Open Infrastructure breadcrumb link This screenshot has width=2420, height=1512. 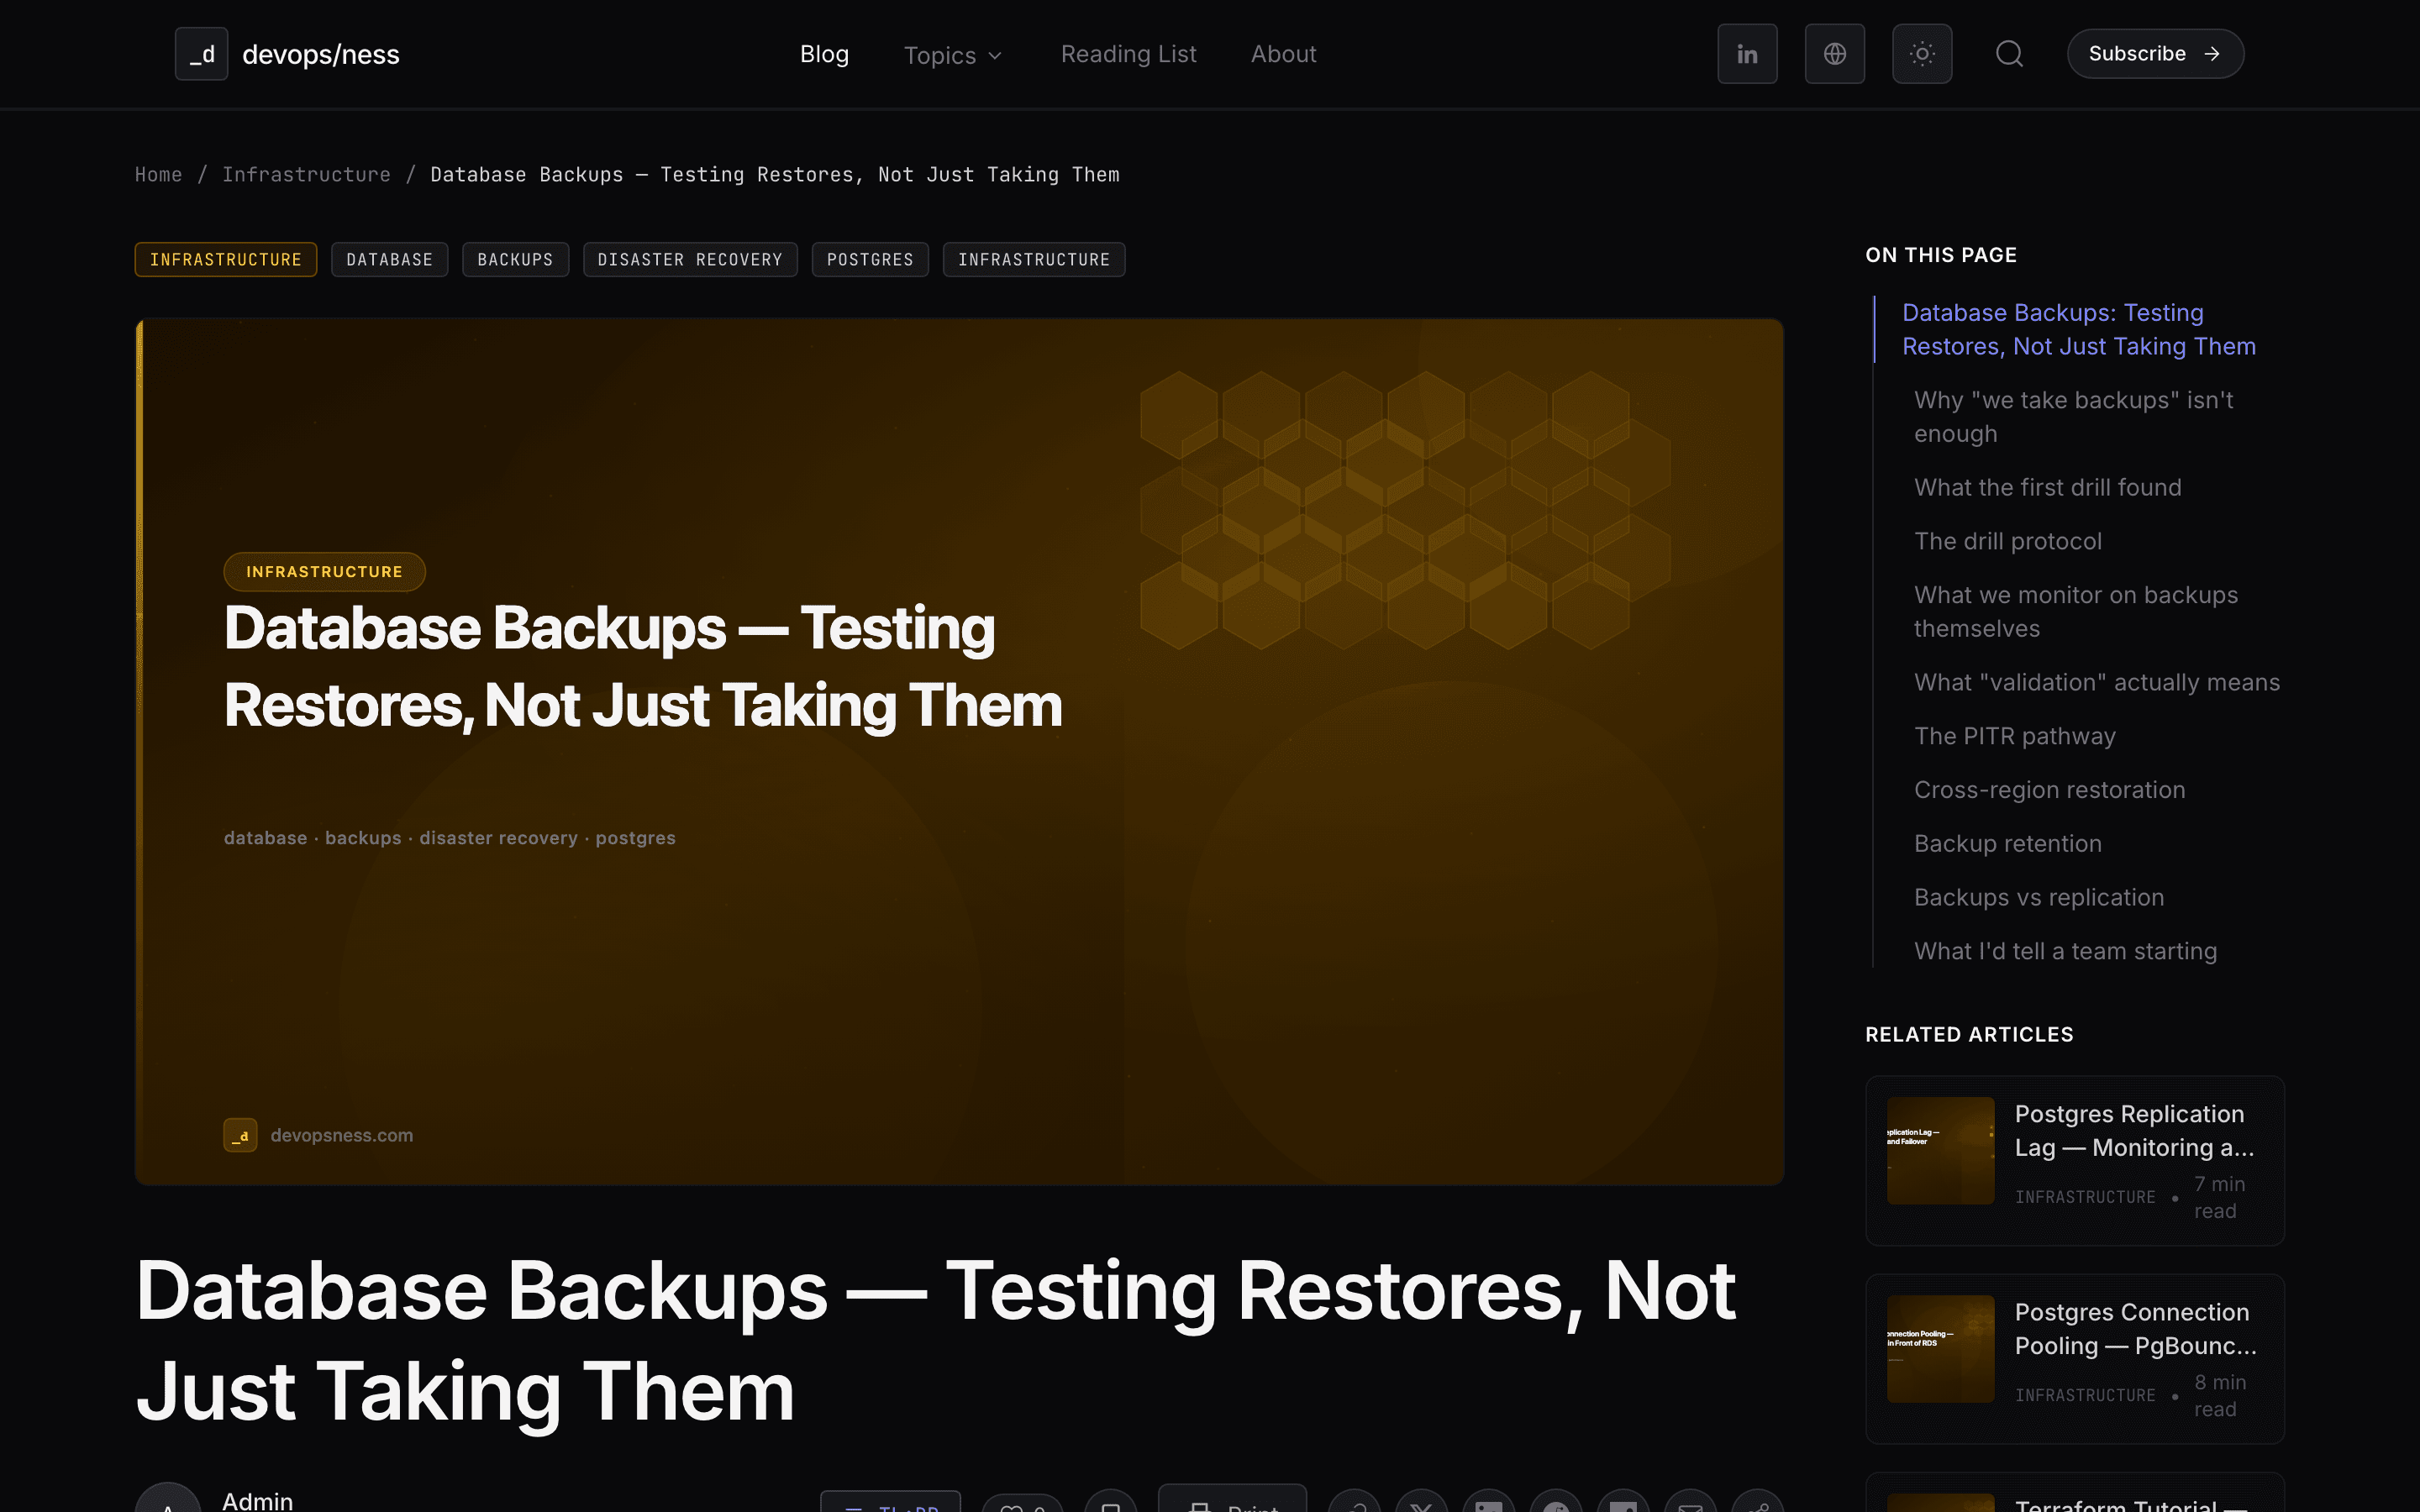pos(306,175)
